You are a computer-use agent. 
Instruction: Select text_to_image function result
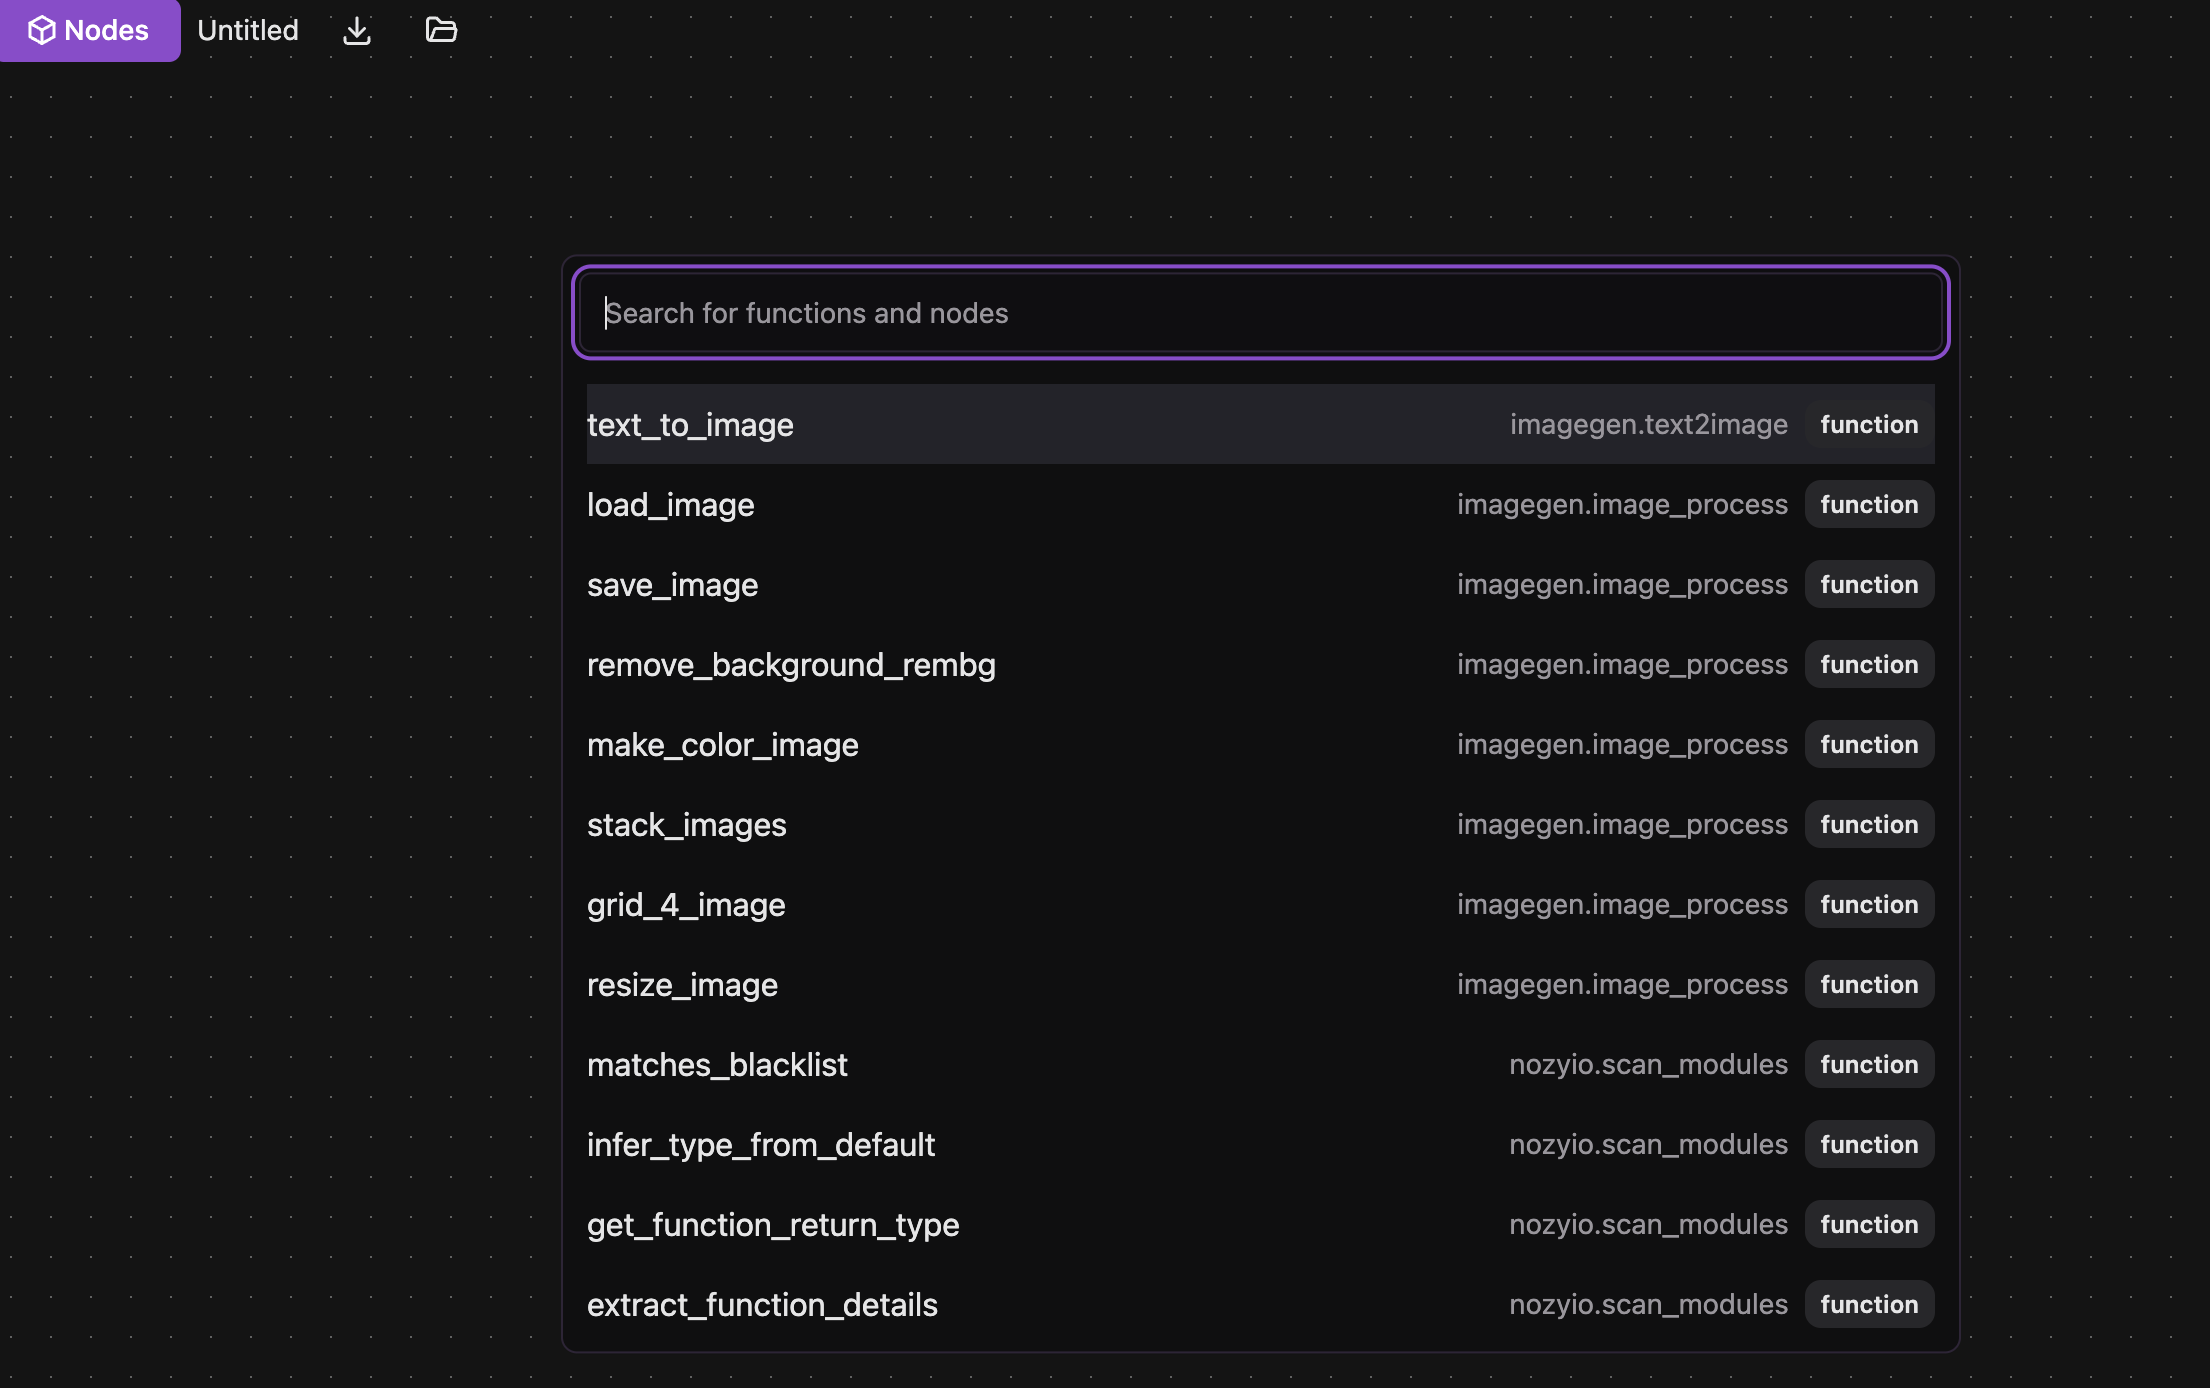(x=1261, y=424)
